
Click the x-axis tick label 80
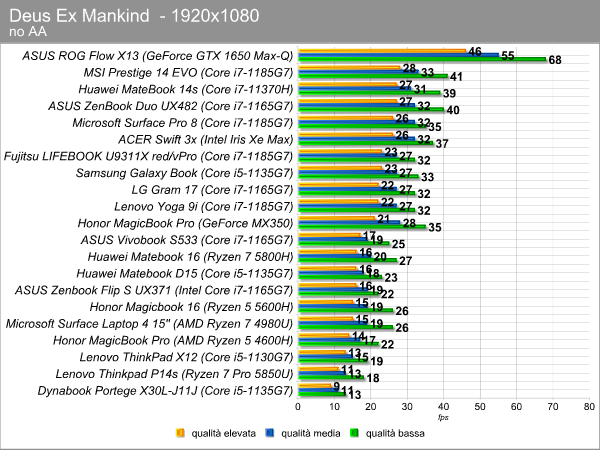[x=589, y=407]
